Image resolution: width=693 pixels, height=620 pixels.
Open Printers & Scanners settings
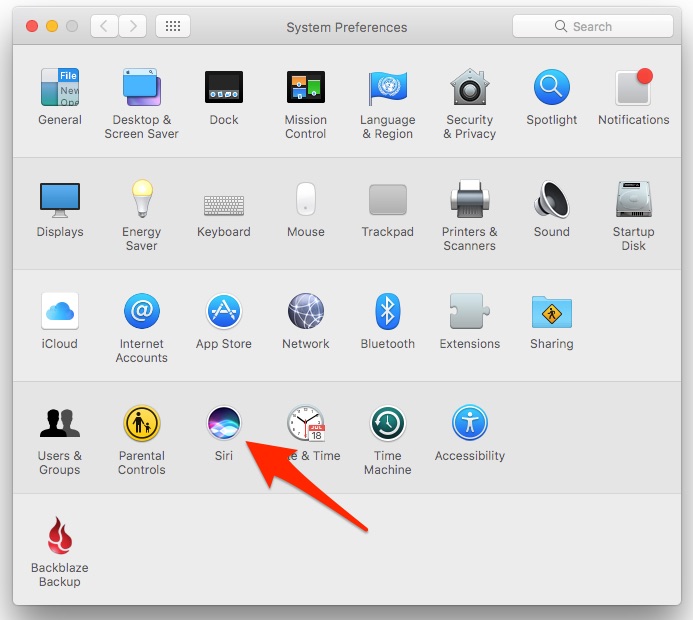coord(469,200)
